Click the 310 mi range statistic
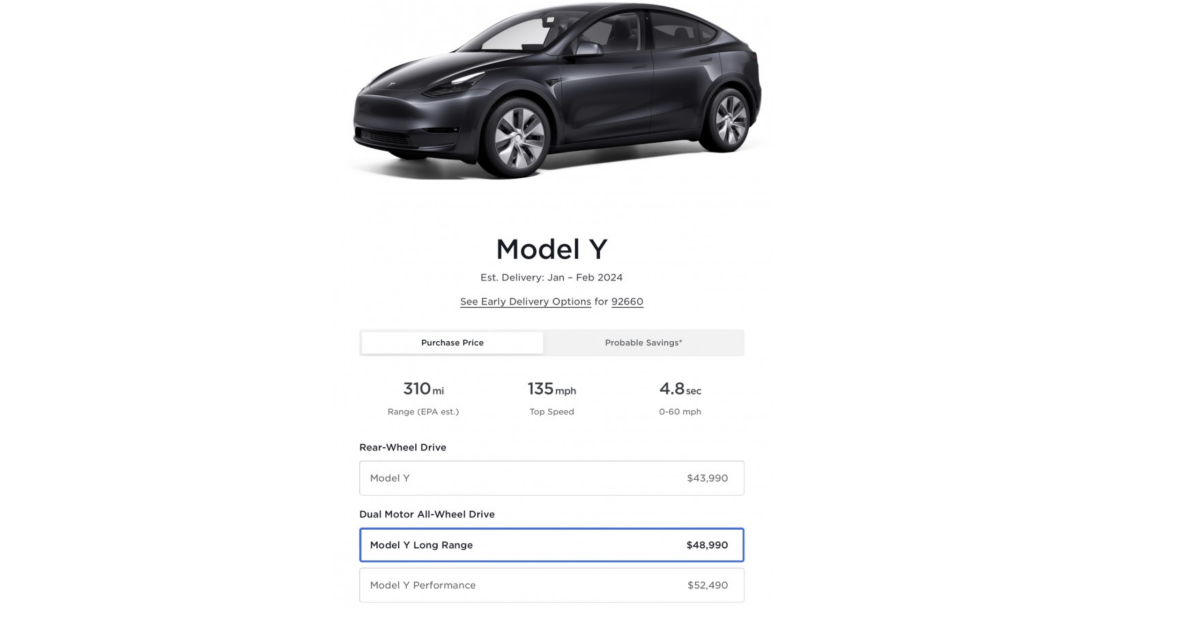The height and width of the screenshot is (622, 1200). coord(423,390)
